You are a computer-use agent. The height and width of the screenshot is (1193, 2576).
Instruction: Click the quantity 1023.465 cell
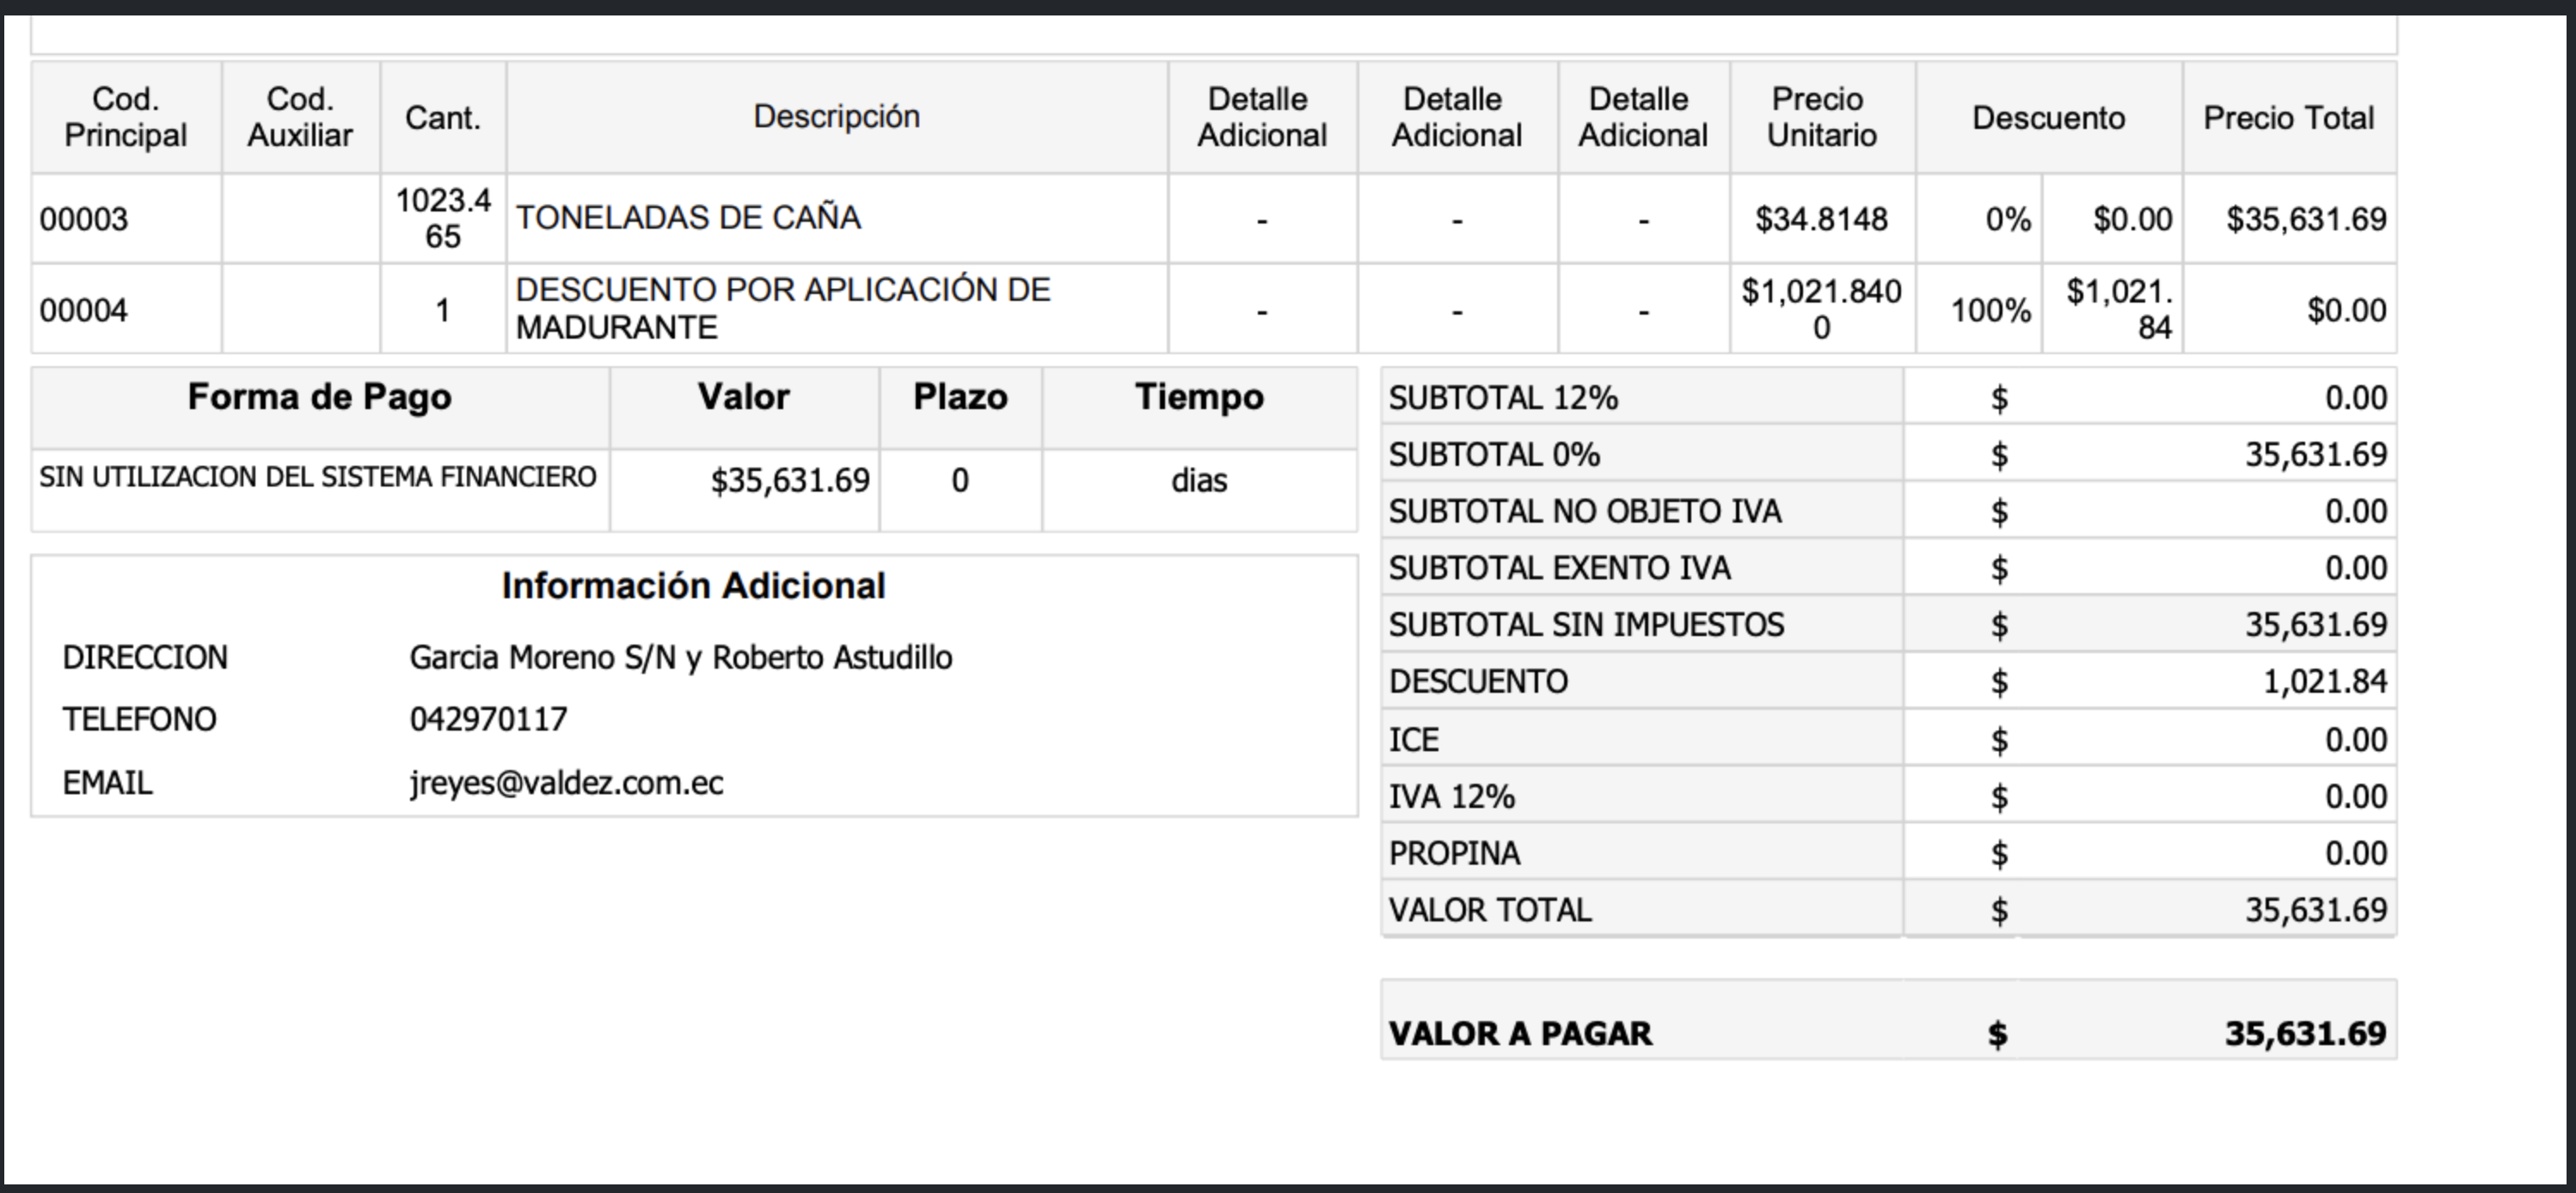click(x=443, y=218)
